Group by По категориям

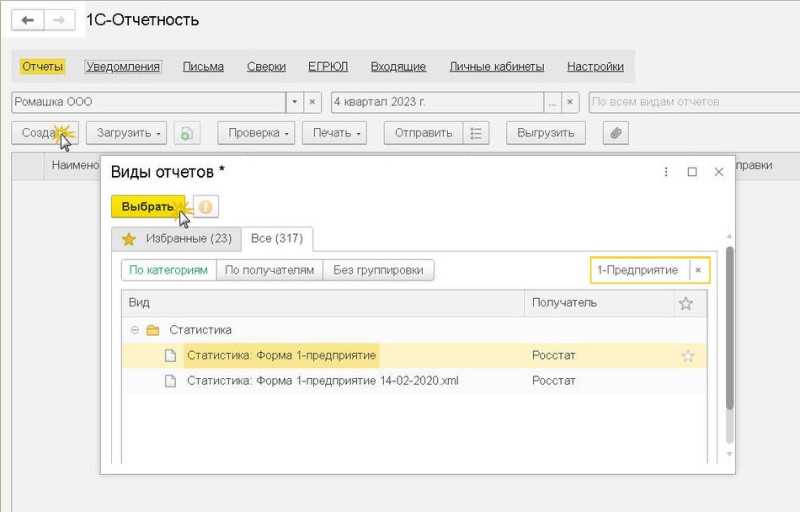click(168, 270)
